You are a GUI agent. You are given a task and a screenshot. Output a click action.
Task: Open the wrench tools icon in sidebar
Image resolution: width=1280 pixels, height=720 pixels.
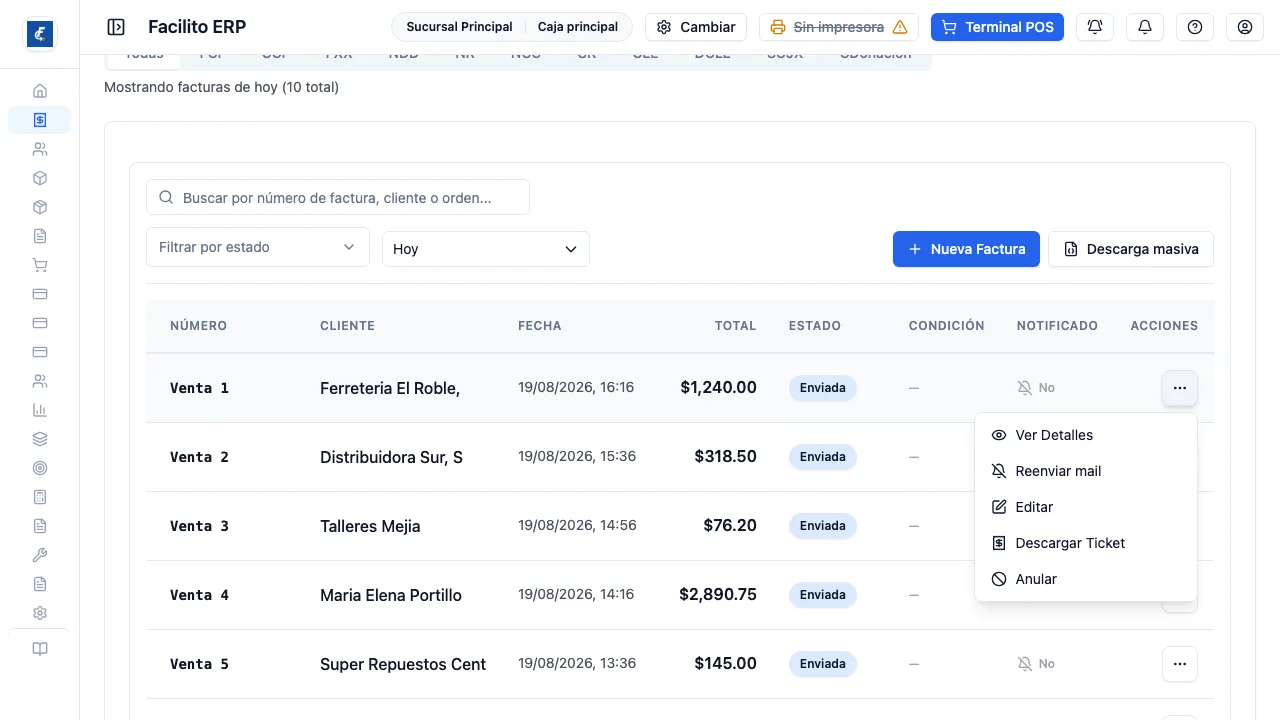pyautogui.click(x=40, y=555)
